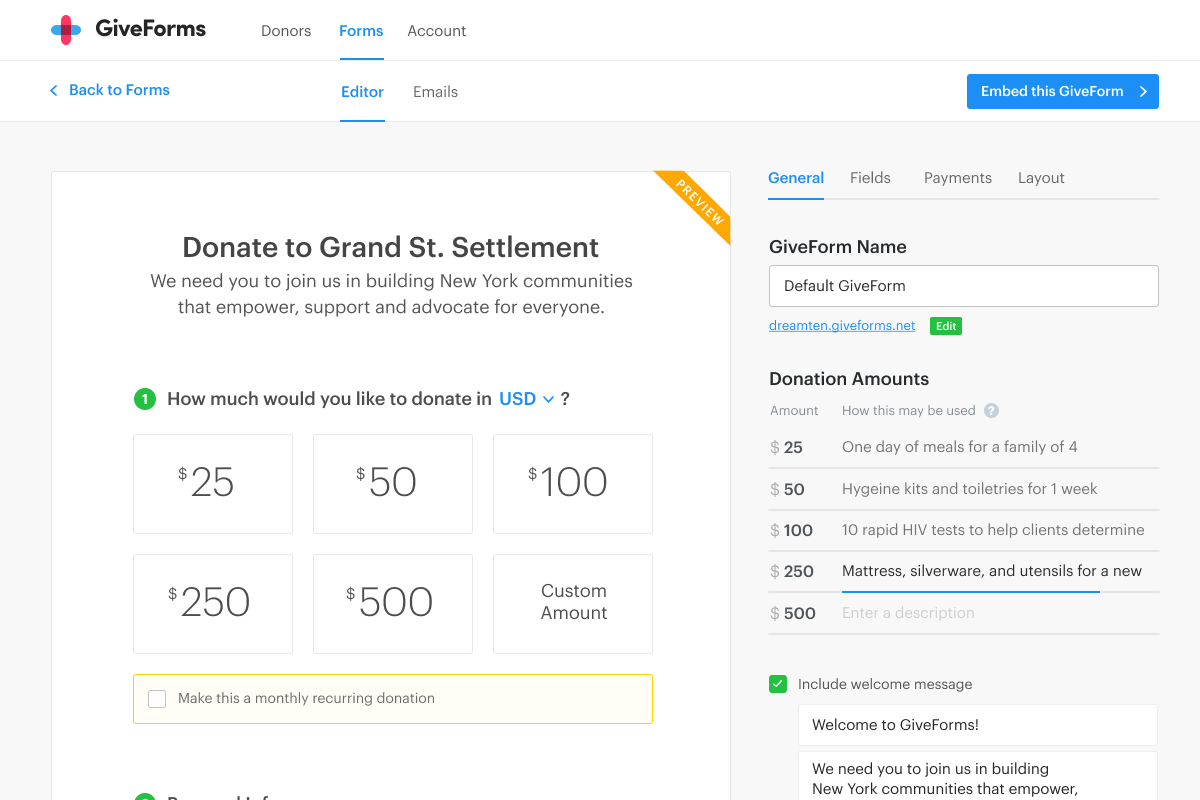Click the $100 '10 rapid HIV tests' description
The height and width of the screenshot is (800, 1200).
click(1000, 530)
